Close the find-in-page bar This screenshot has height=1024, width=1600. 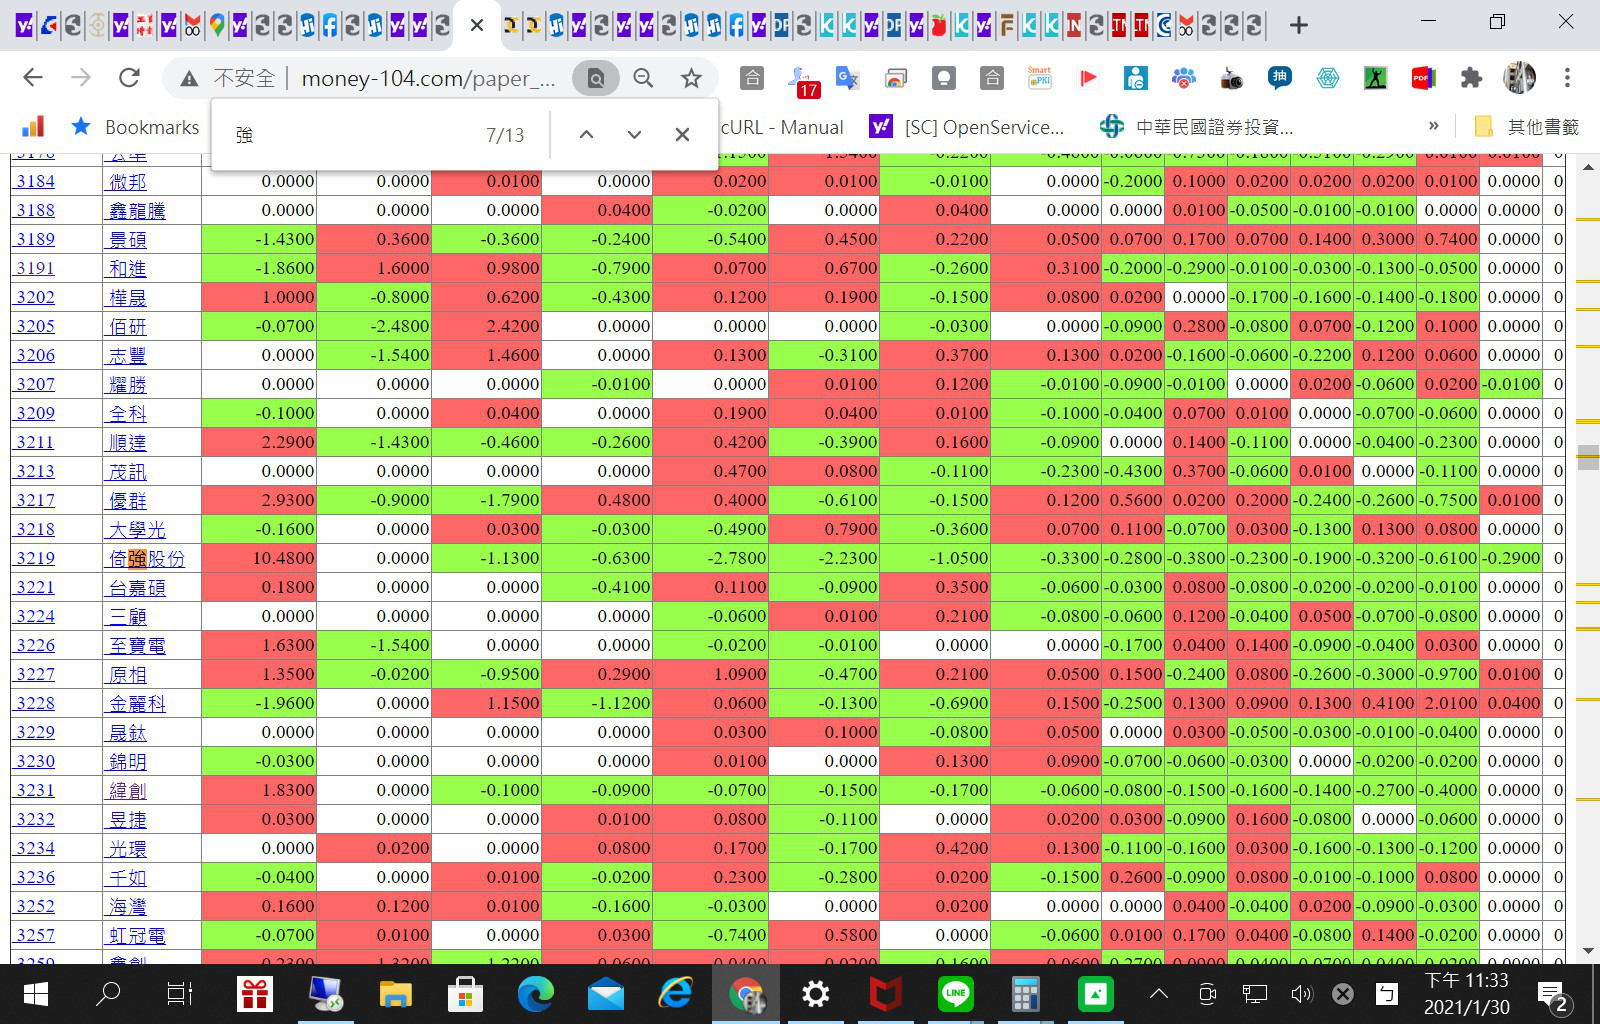coord(682,135)
